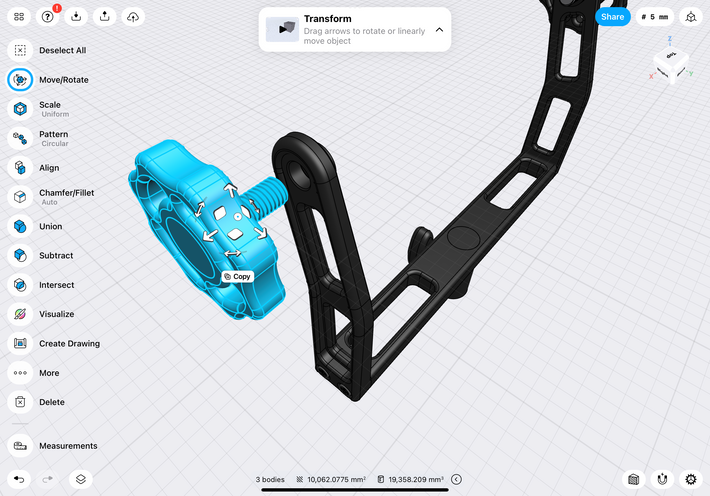Click the 'Deselect All' label

pos(62,50)
